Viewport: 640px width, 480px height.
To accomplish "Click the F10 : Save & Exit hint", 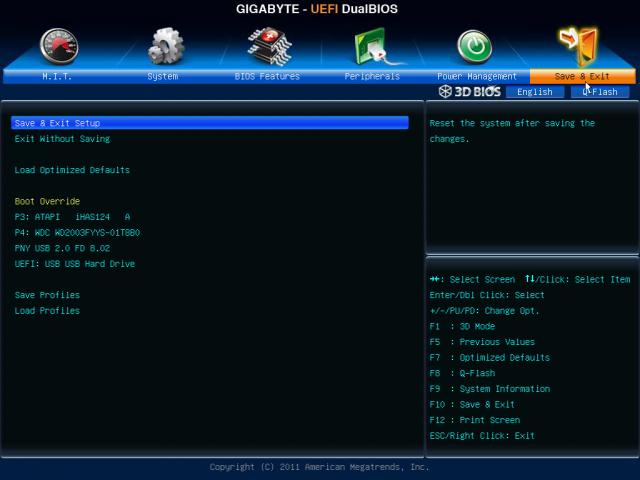I will tap(472, 404).
